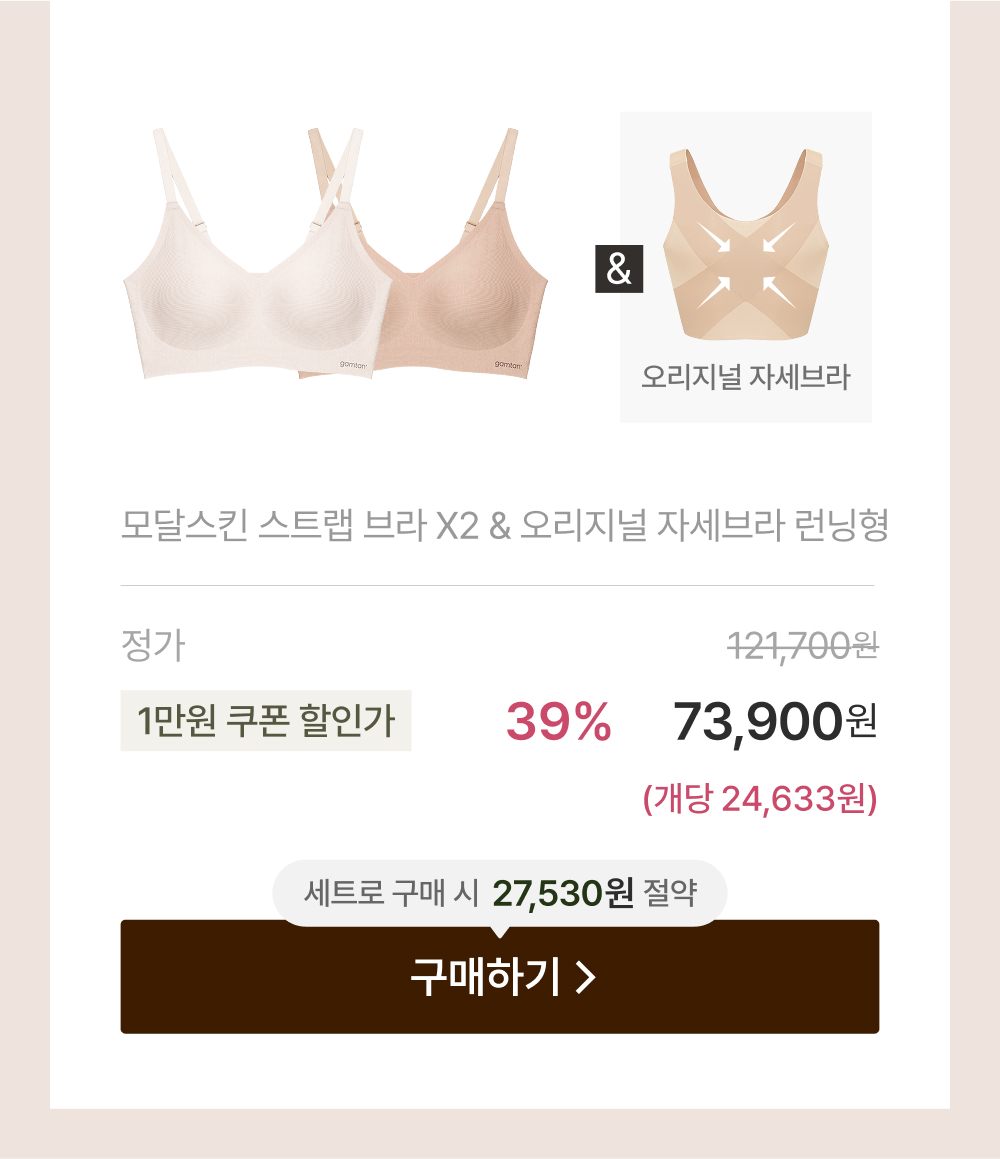Viewport: 1000px width, 1159px height.
Task: Click the 정가 list price label
Action: click(153, 645)
